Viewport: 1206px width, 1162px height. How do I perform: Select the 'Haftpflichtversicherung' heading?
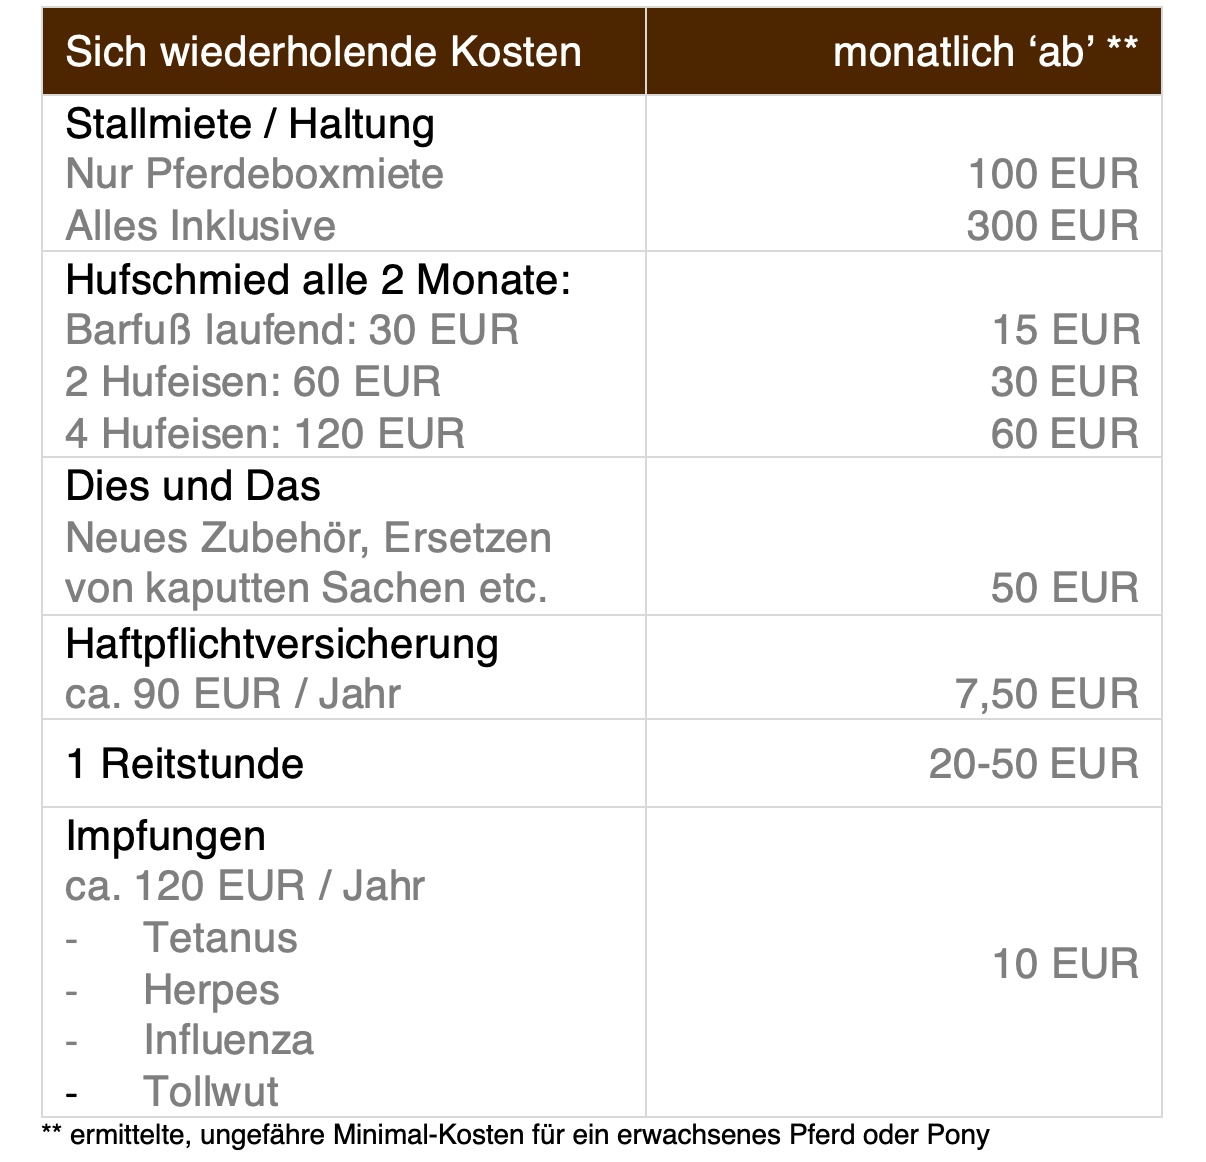pyautogui.click(x=282, y=644)
